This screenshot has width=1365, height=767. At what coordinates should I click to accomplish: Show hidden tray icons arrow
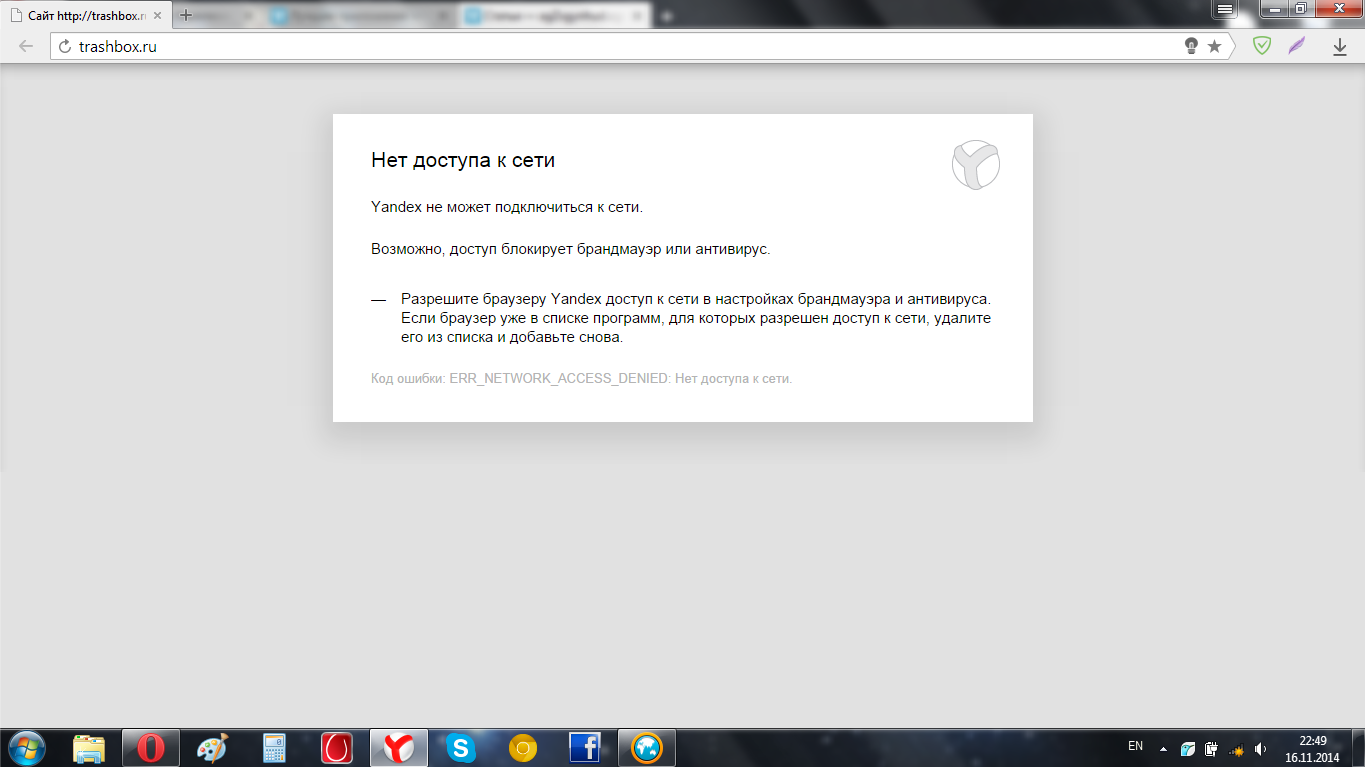click(x=1163, y=749)
